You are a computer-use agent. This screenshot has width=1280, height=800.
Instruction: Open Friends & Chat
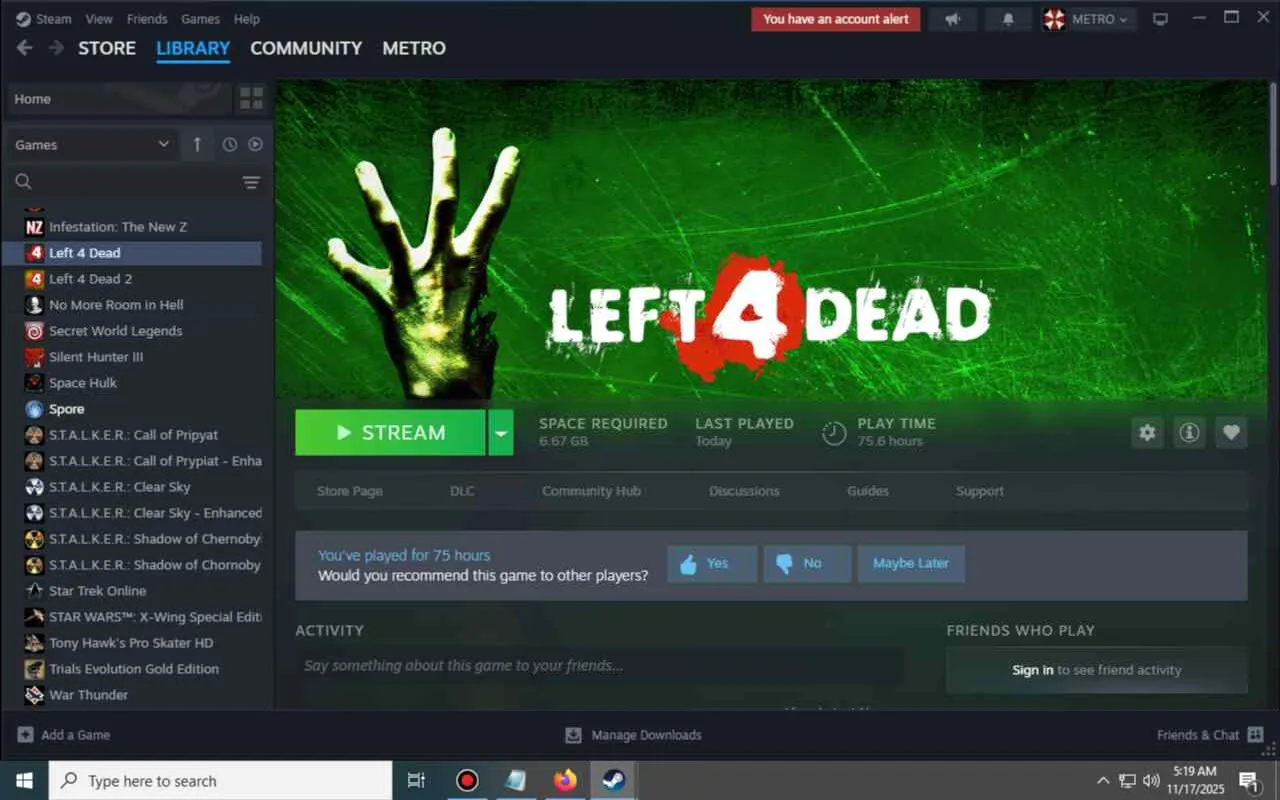click(1210, 735)
